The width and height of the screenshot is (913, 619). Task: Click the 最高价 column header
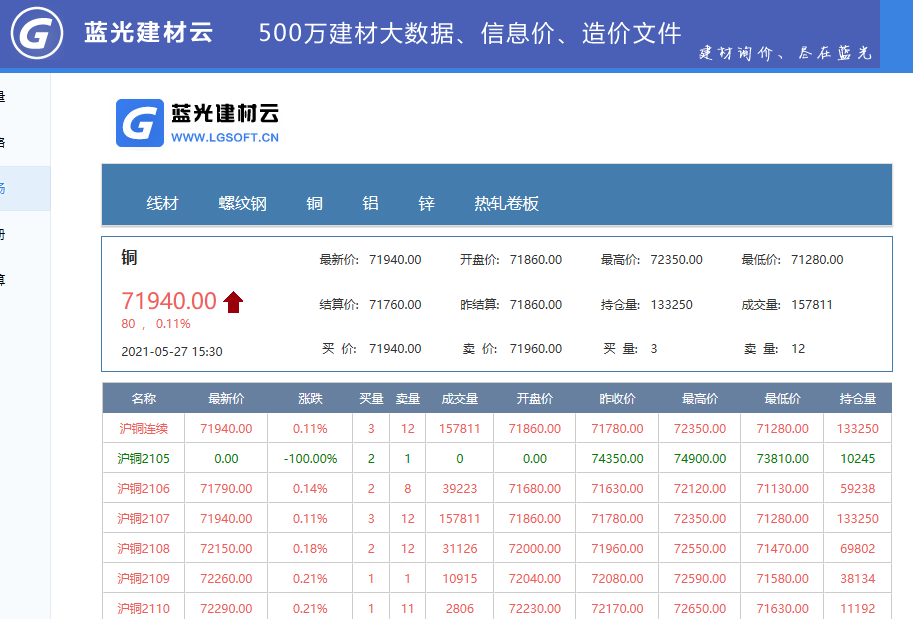pyautogui.click(x=700, y=398)
